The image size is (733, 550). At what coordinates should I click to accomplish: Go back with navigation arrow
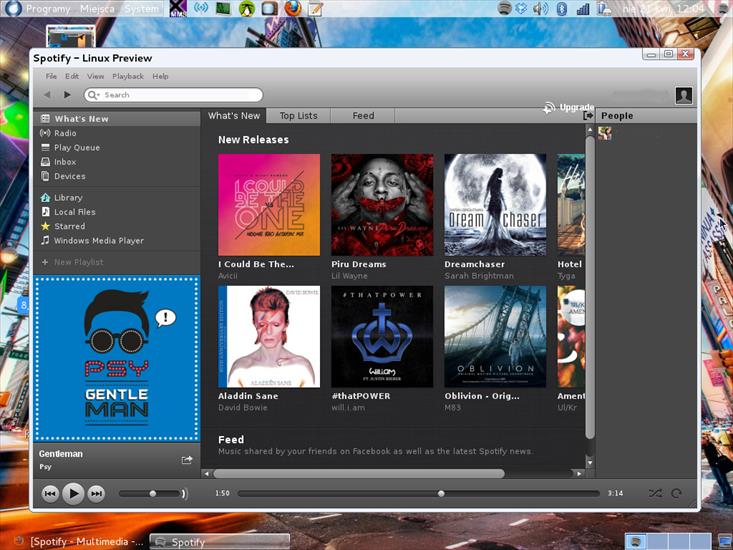47,95
